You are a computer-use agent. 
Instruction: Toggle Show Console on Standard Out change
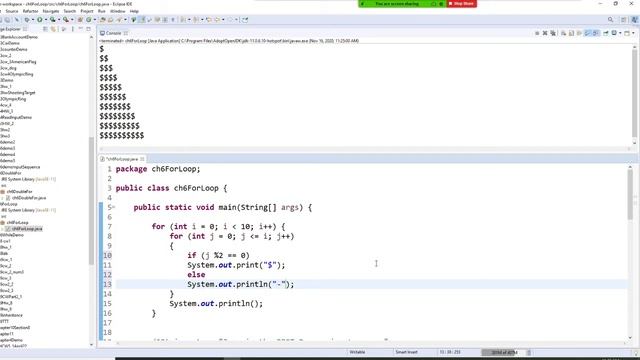[x=587, y=33]
